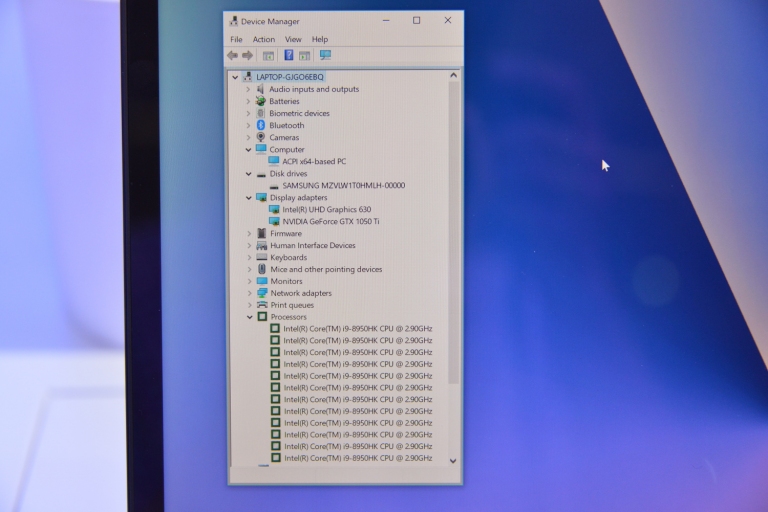Maximize the Device Manager window
The image size is (768, 512).
pos(416,20)
